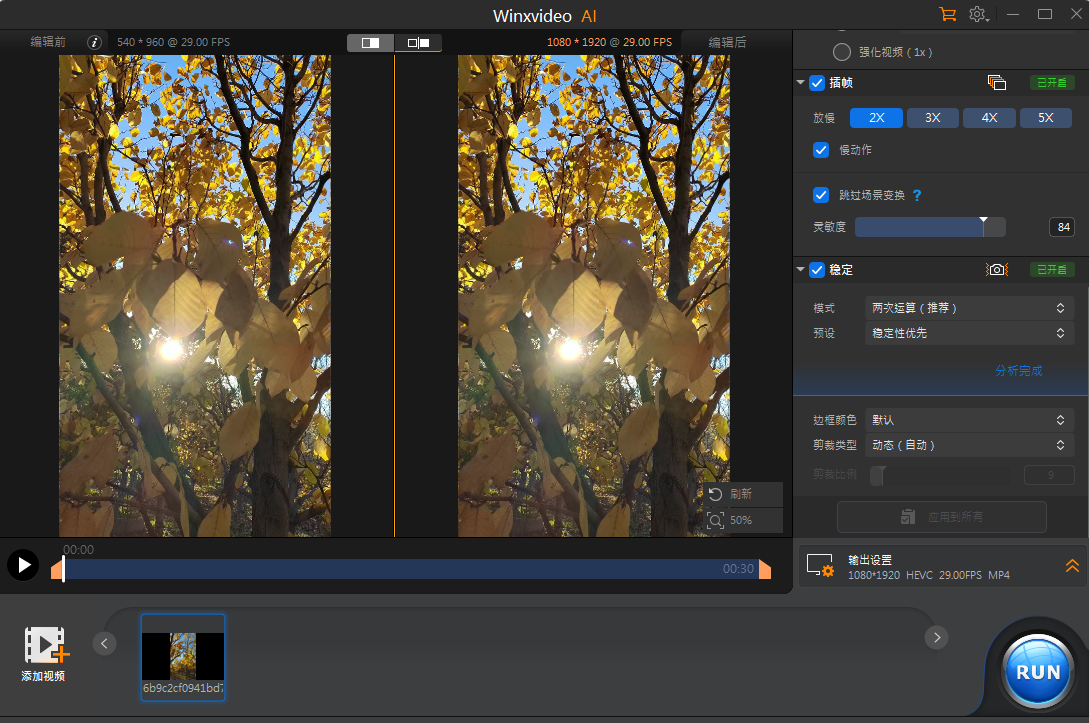
Task: Adjust the 灵敏度 sensitivity slider
Action: (983, 227)
